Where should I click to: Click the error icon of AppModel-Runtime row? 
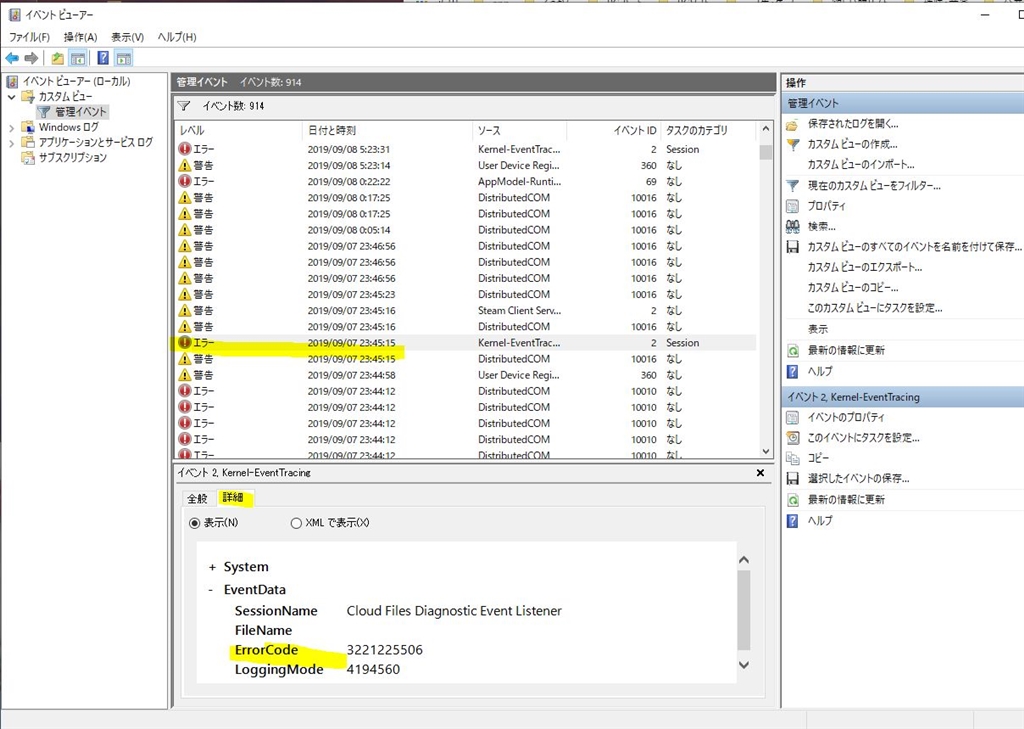pos(185,181)
